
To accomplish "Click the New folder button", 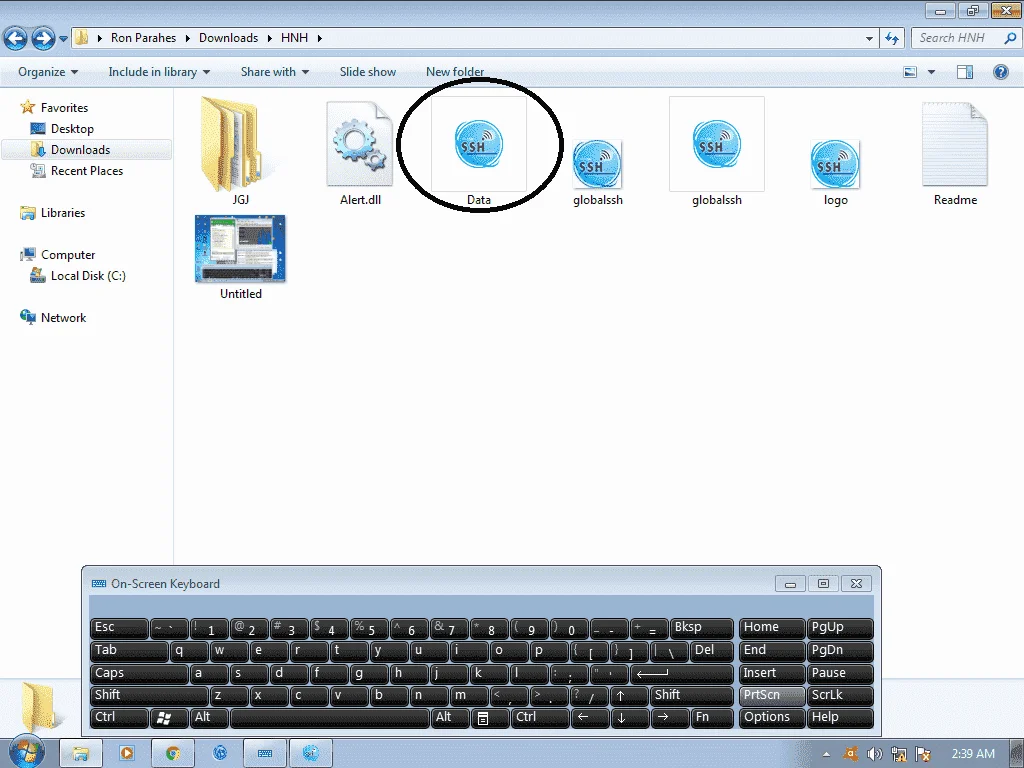I will [455, 72].
